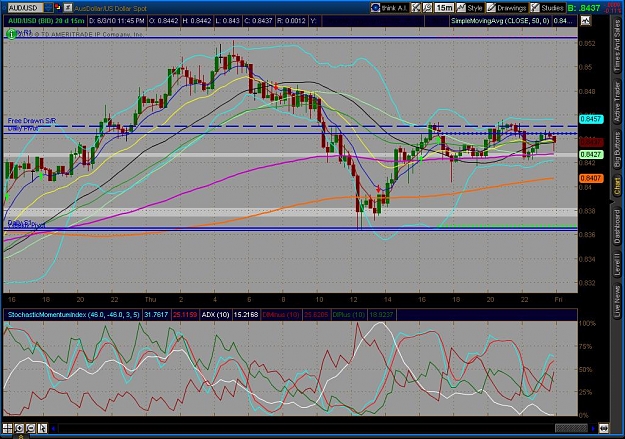Click the L: 0.843 low value

point(227,21)
